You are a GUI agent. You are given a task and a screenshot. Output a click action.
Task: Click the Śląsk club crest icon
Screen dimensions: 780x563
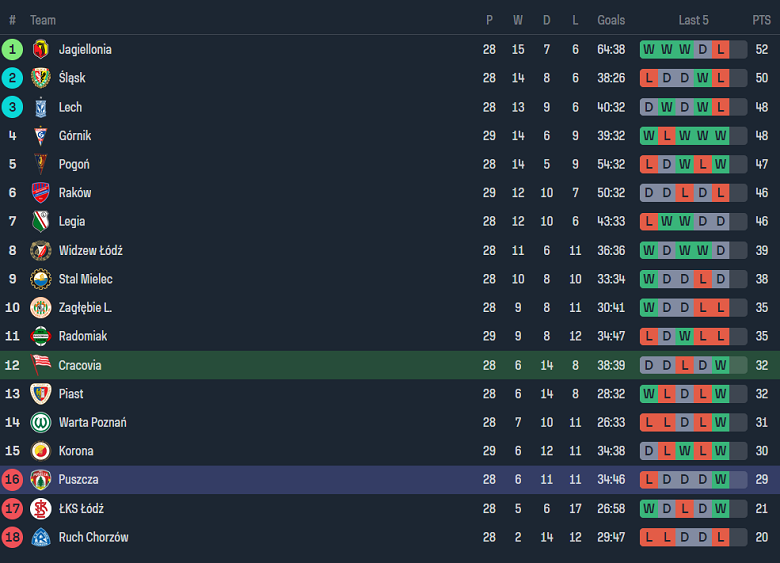(40, 78)
